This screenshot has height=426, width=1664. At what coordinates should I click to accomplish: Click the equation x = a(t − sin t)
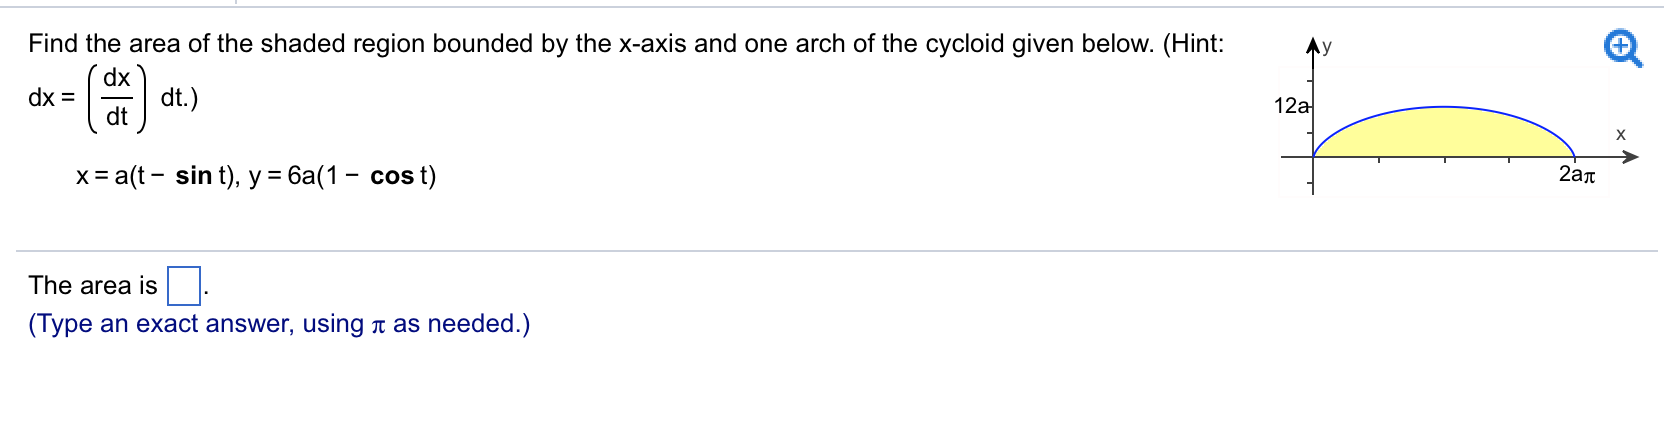158,176
